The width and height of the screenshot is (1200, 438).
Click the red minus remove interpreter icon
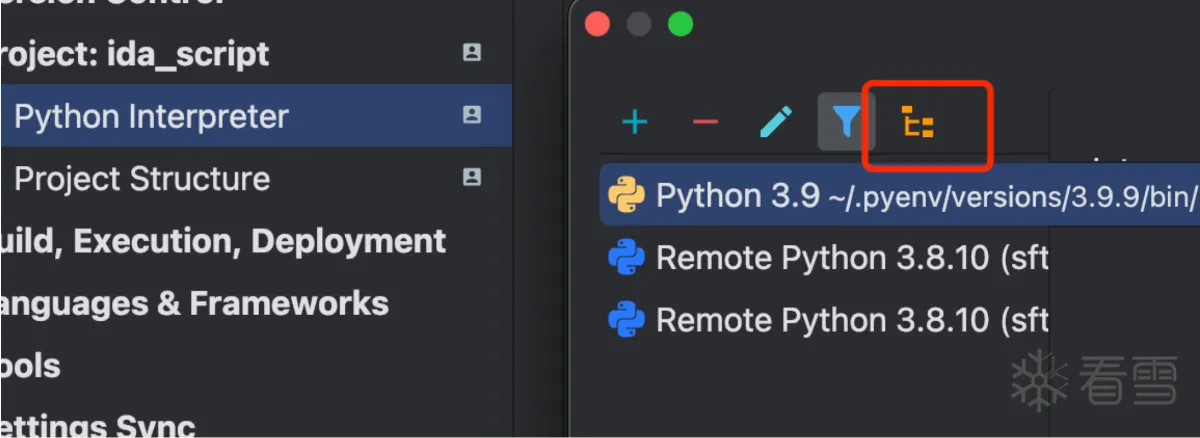tap(705, 123)
